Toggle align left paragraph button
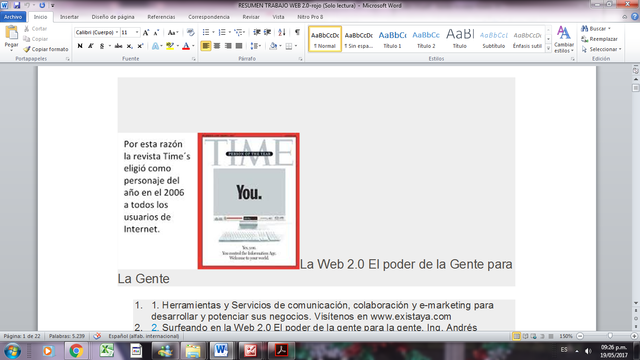 click(x=206, y=46)
